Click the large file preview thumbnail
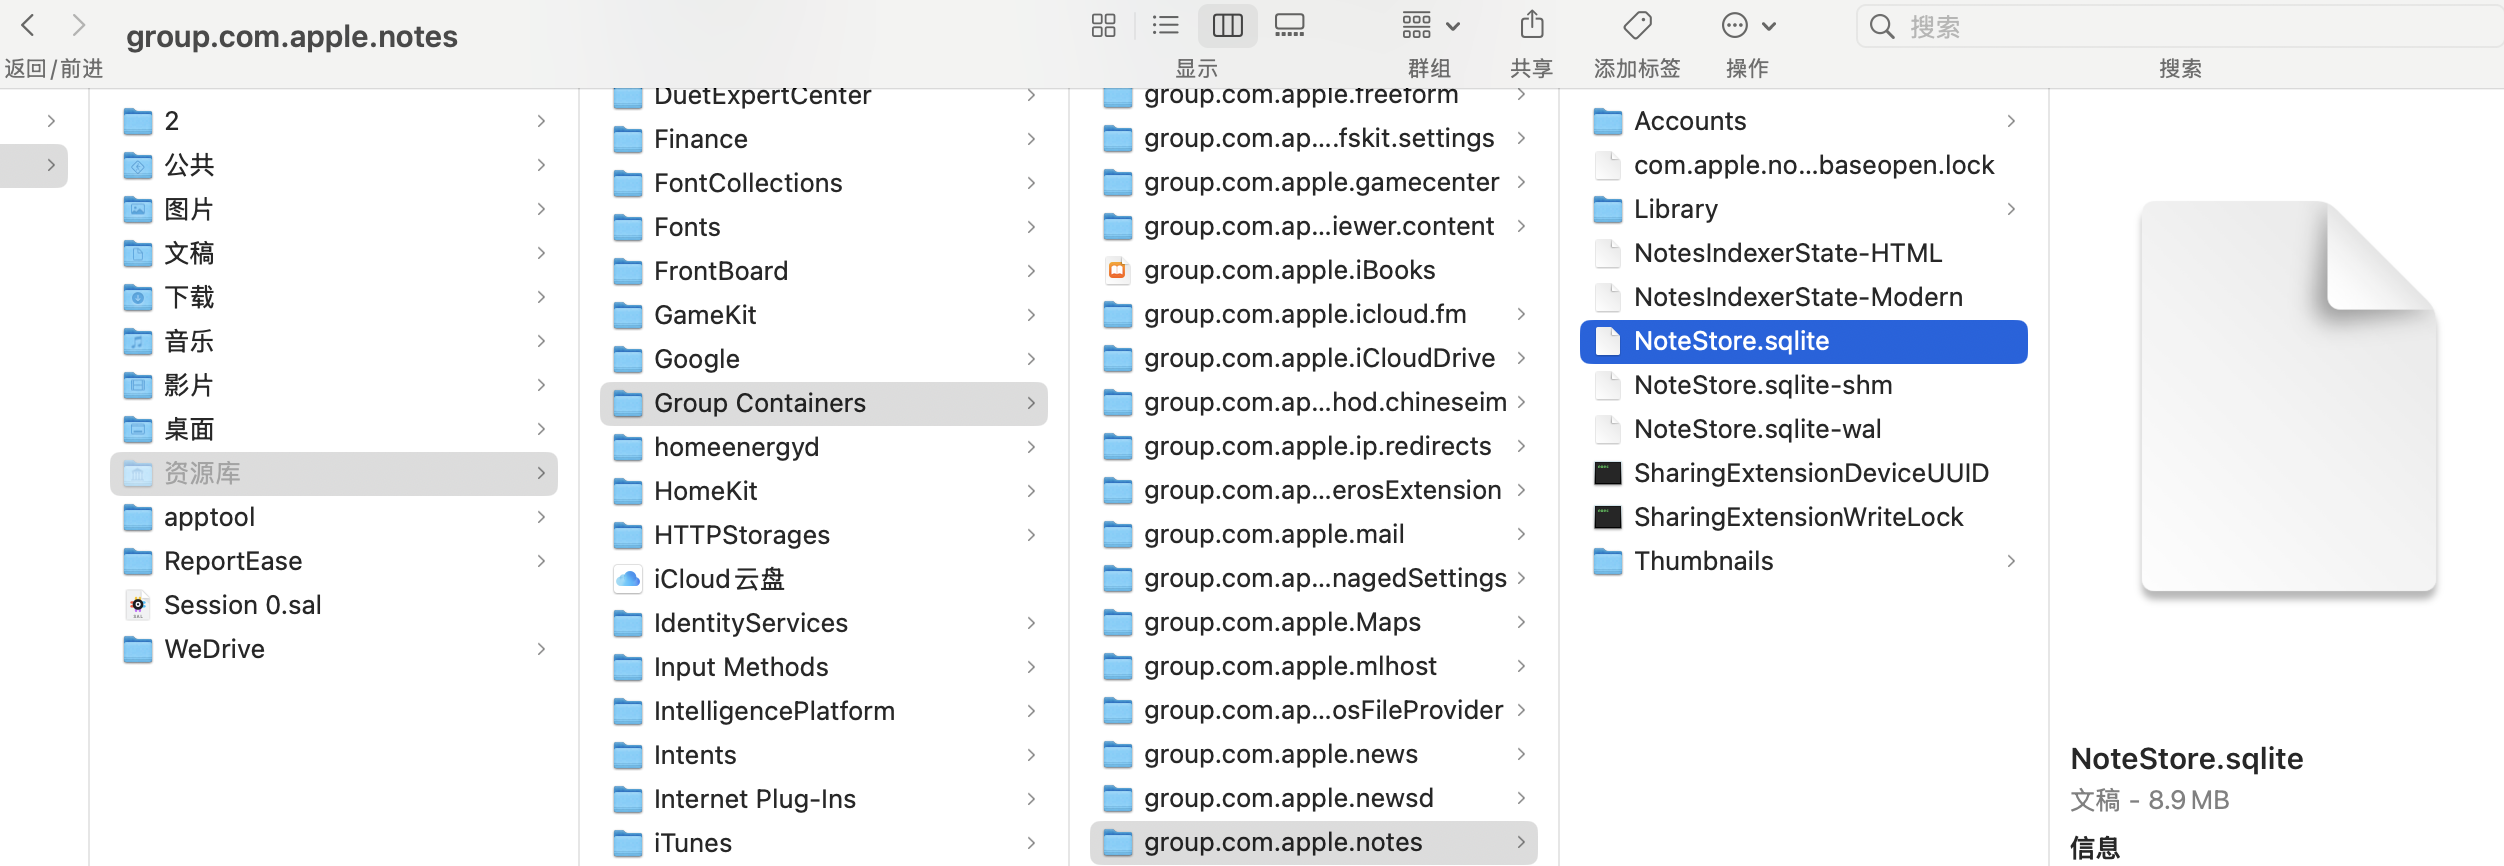 coord(2288,396)
